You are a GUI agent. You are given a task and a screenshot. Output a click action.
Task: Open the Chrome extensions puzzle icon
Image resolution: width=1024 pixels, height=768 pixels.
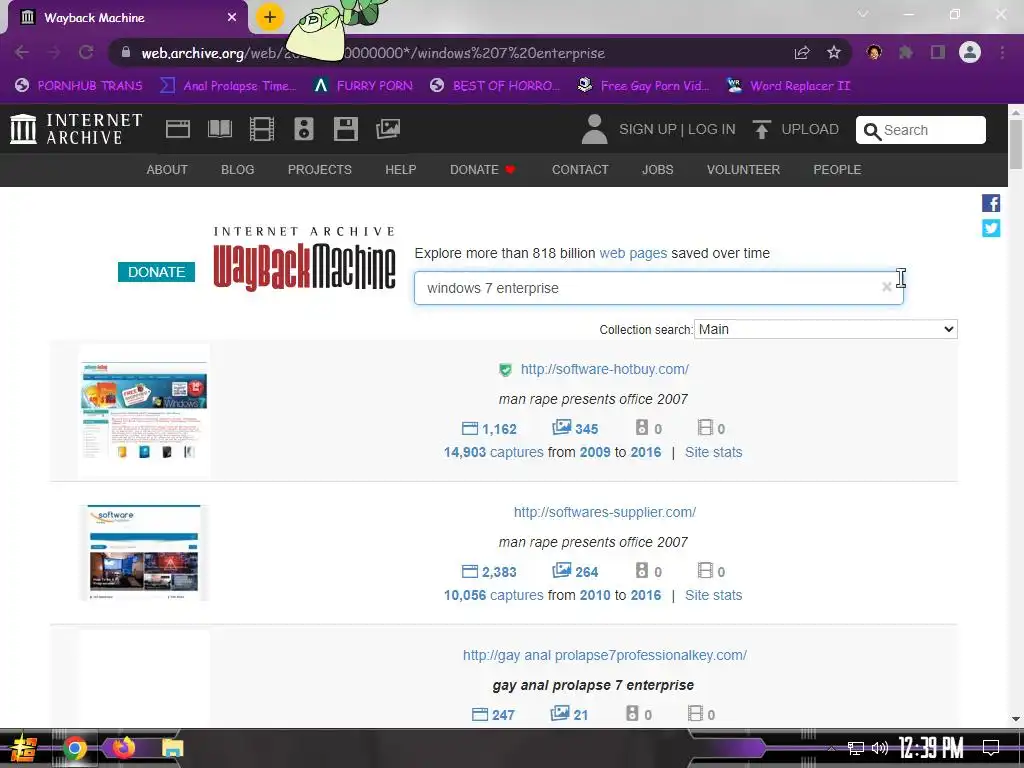coord(906,52)
